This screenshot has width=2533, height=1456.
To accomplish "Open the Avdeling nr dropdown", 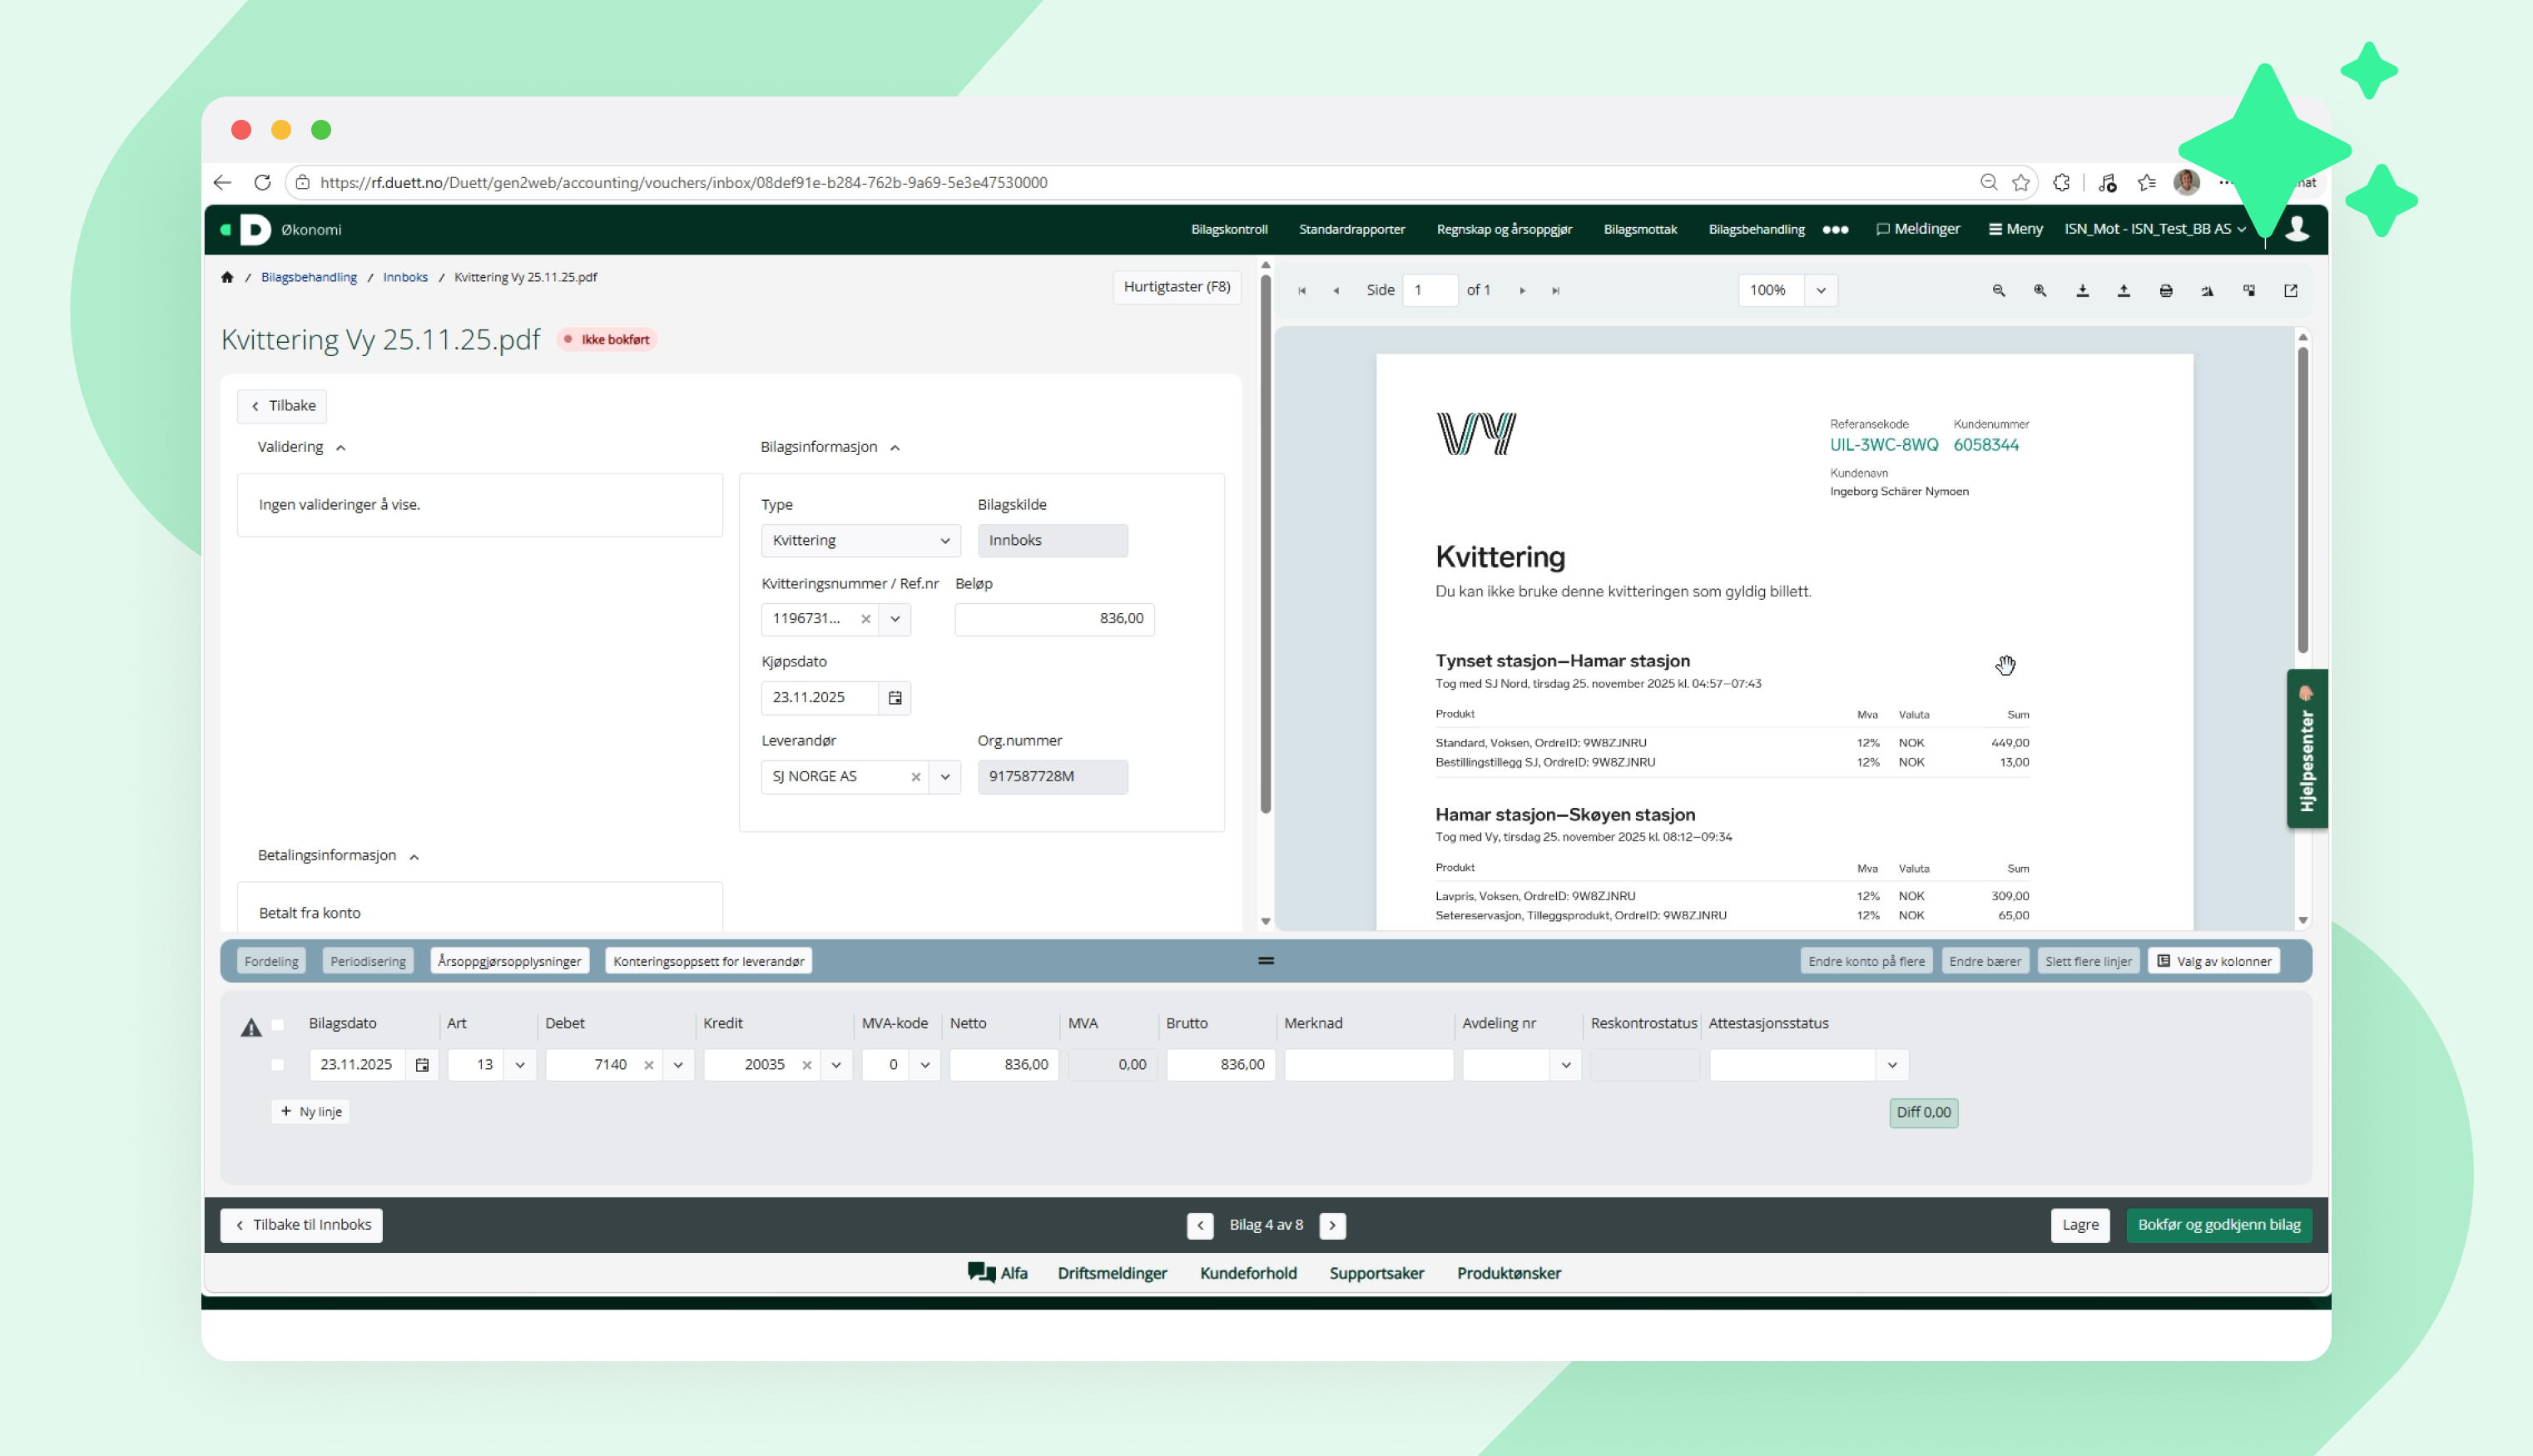I will [1566, 1065].
